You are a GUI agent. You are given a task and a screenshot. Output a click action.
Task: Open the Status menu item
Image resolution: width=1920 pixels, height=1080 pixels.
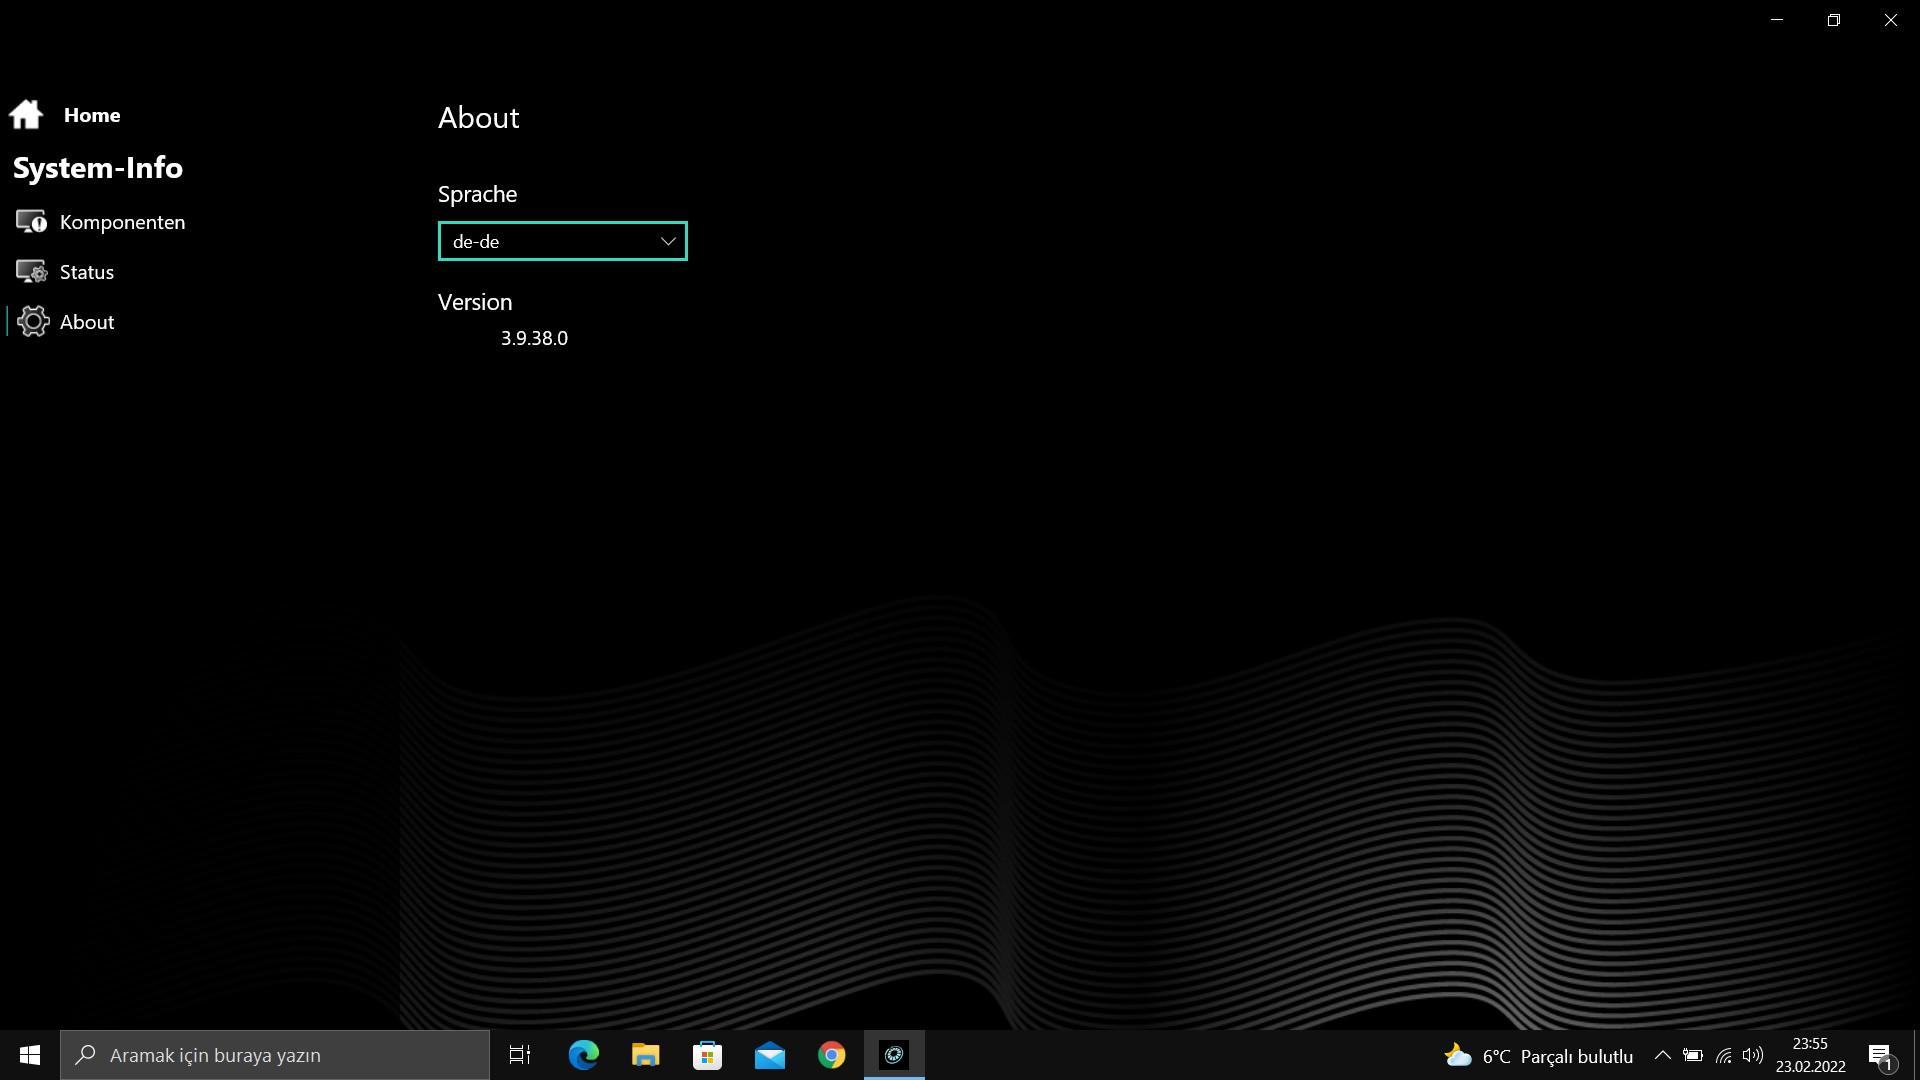pyautogui.click(x=87, y=272)
